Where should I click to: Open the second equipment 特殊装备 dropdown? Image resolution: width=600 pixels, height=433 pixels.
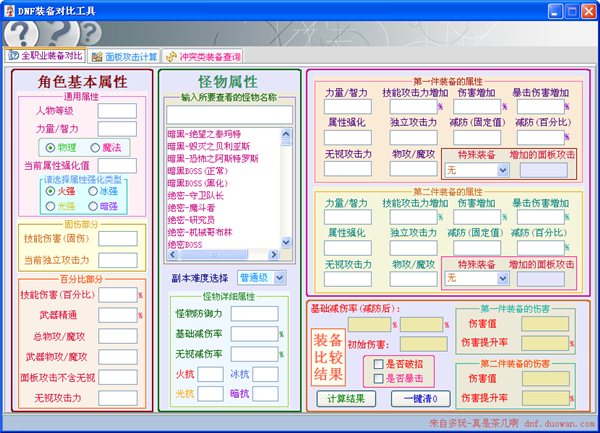coord(503,278)
